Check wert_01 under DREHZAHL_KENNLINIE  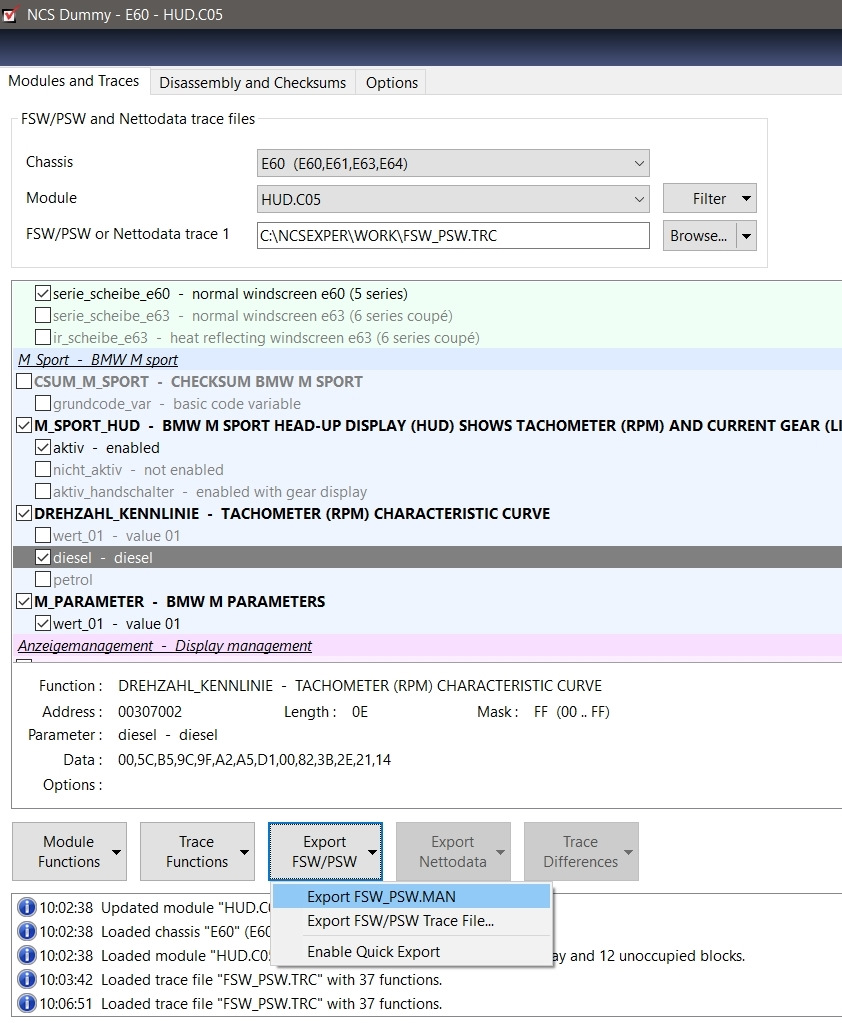43,536
